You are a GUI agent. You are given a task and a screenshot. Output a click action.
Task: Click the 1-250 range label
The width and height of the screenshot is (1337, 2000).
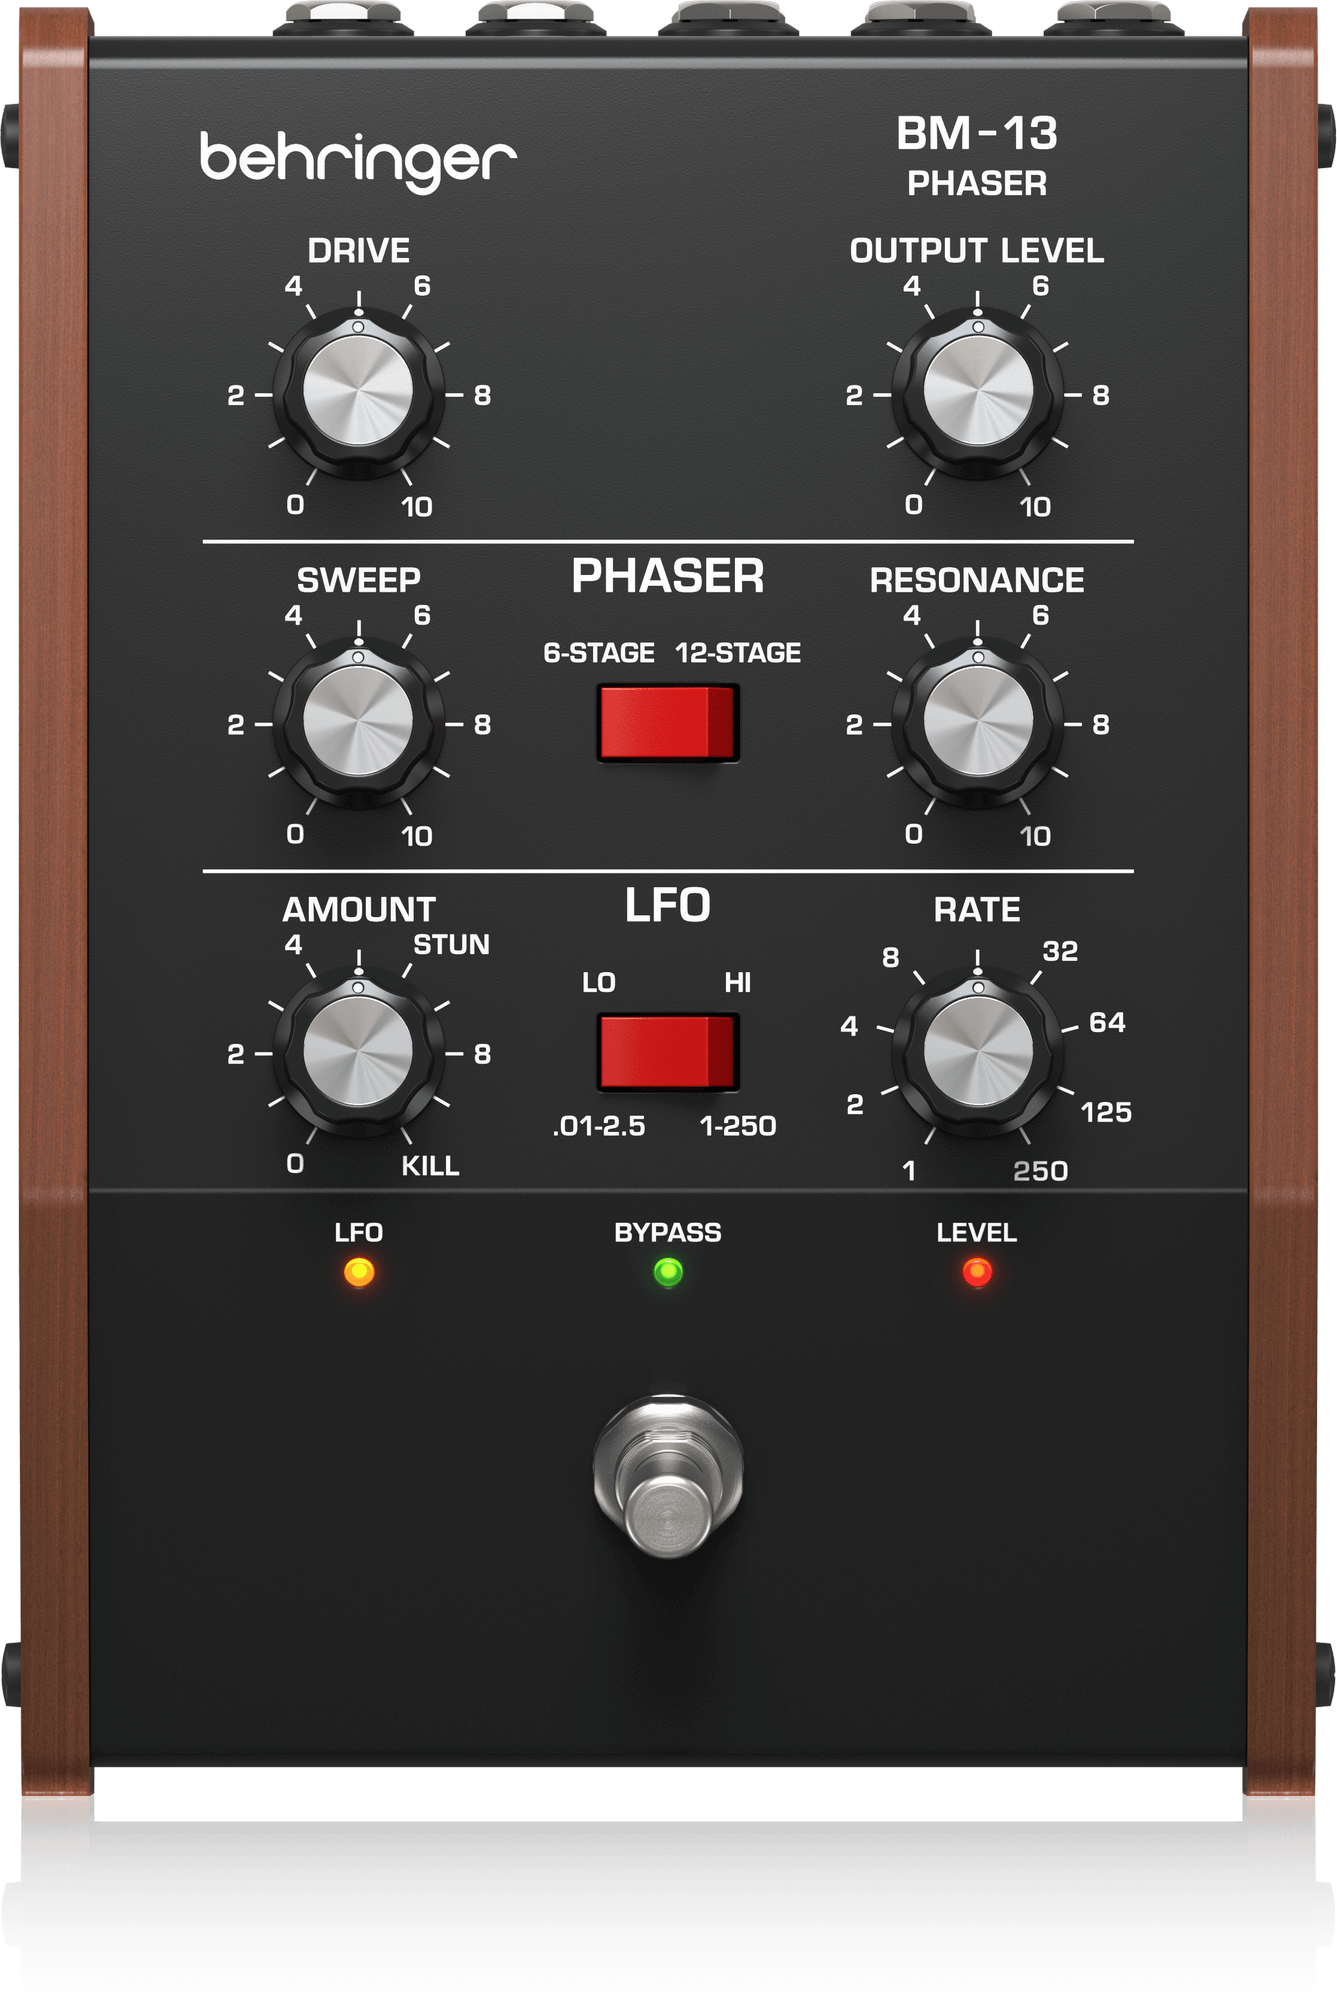738,1126
